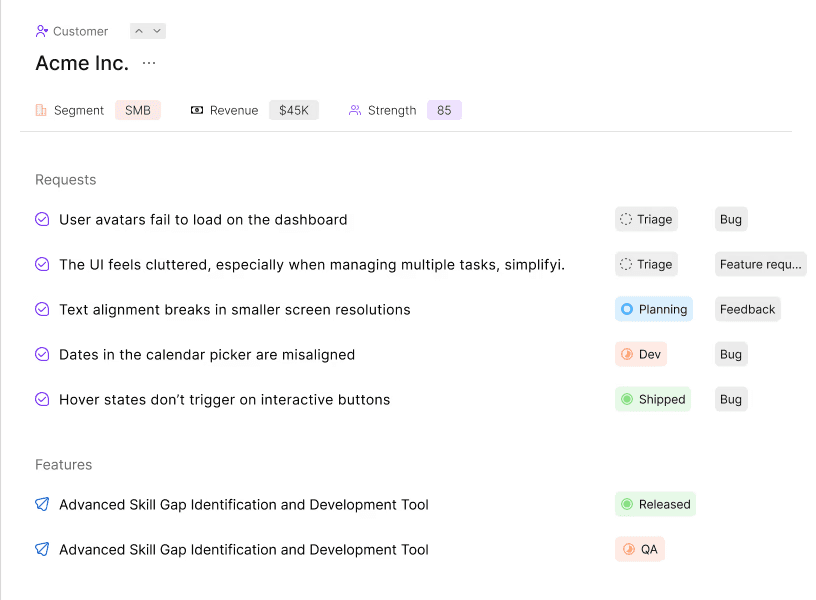This screenshot has height=600, width=816.
Task: Click the Feedback tag
Action: coord(747,310)
